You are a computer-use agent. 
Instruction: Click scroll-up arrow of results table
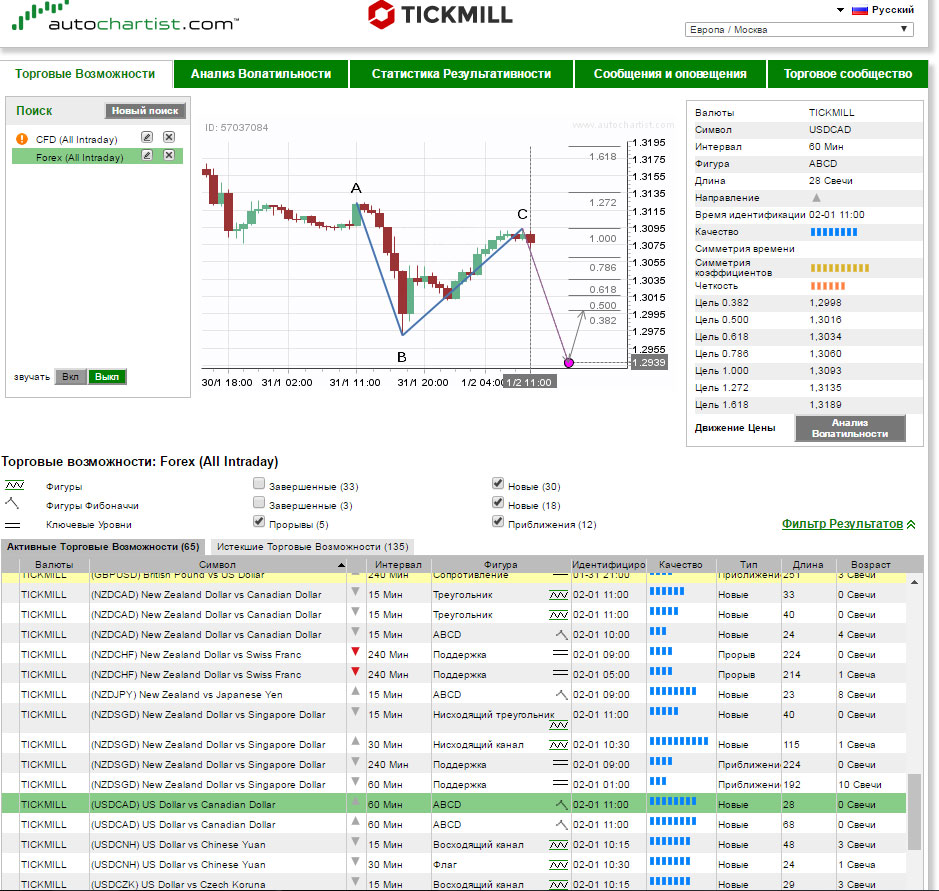pyautogui.click(x=914, y=582)
